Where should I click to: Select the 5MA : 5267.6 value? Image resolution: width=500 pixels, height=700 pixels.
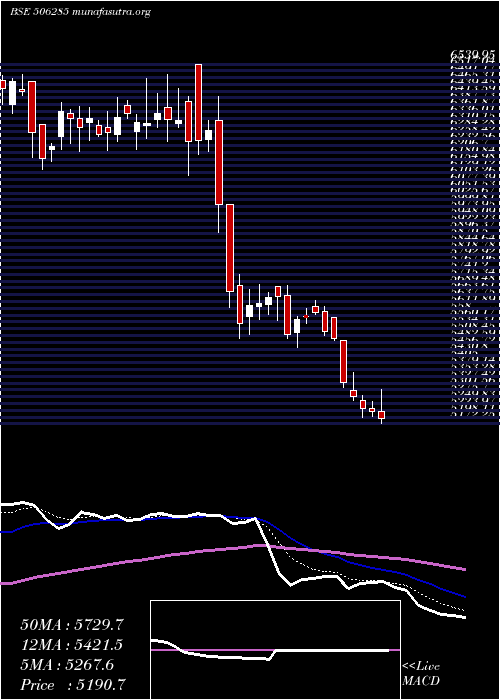67,665
